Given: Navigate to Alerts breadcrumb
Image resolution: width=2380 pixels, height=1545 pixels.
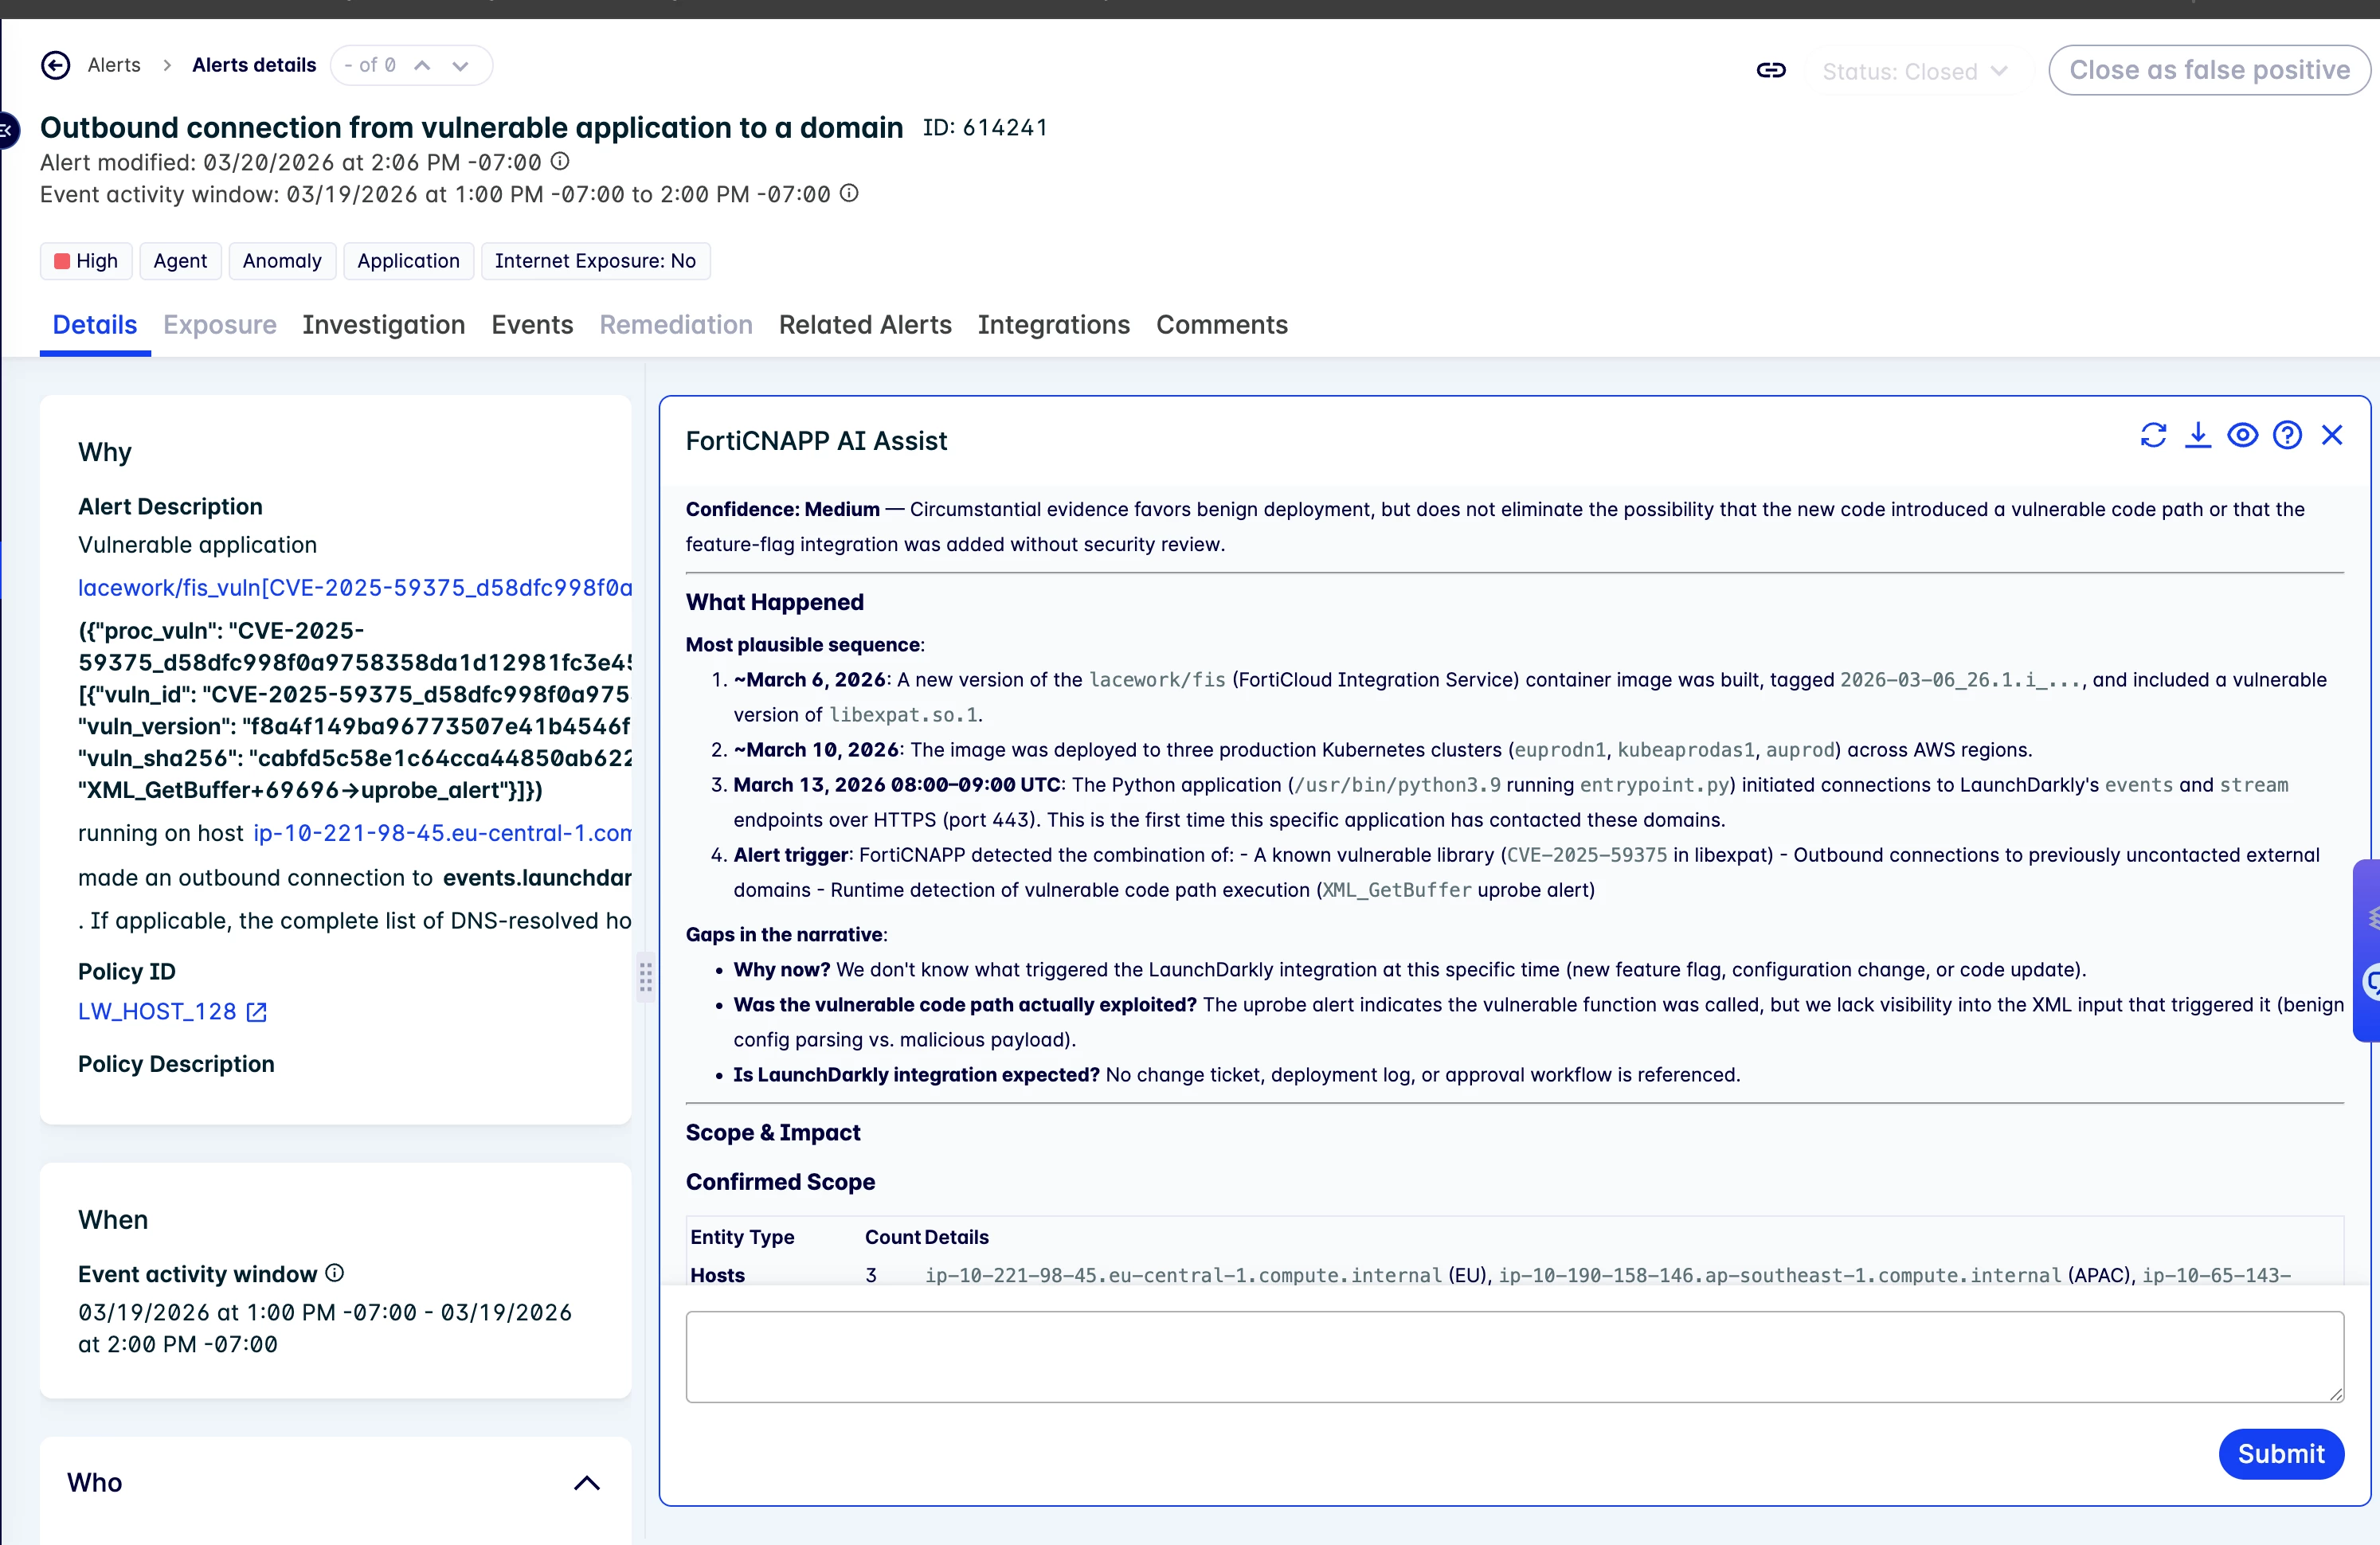Looking at the screenshot, I should pos(114,65).
